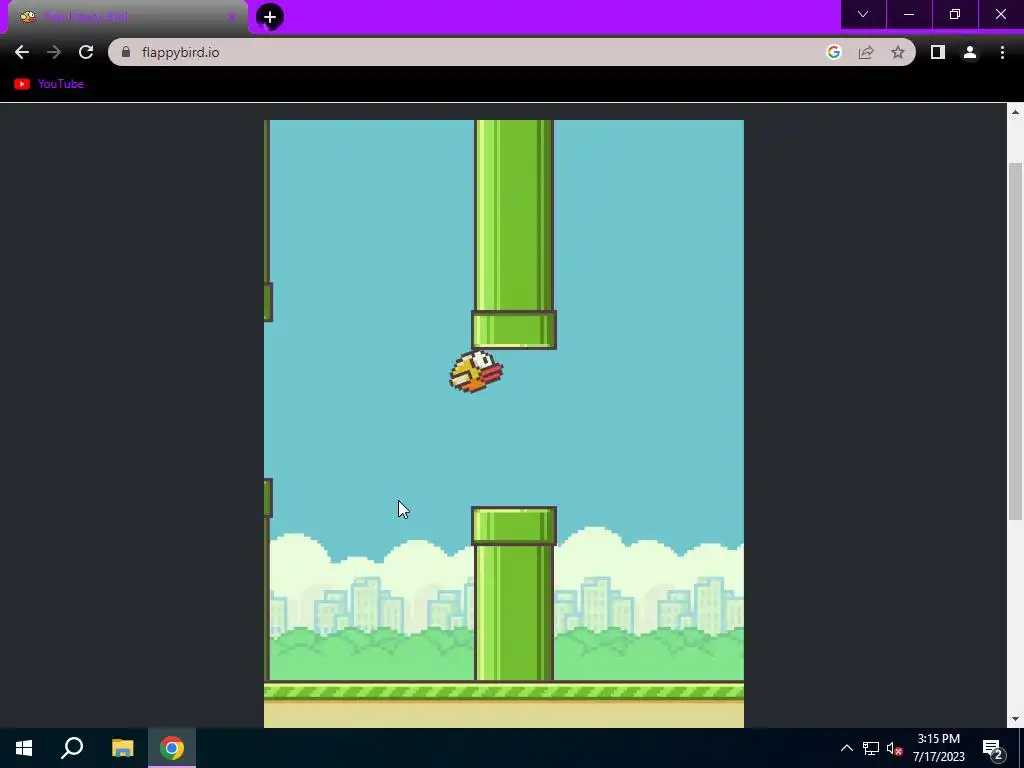The width and height of the screenshot is (1024, 768).
Task: Select the Flappy Bird browser tab
Action: [127, 17]
